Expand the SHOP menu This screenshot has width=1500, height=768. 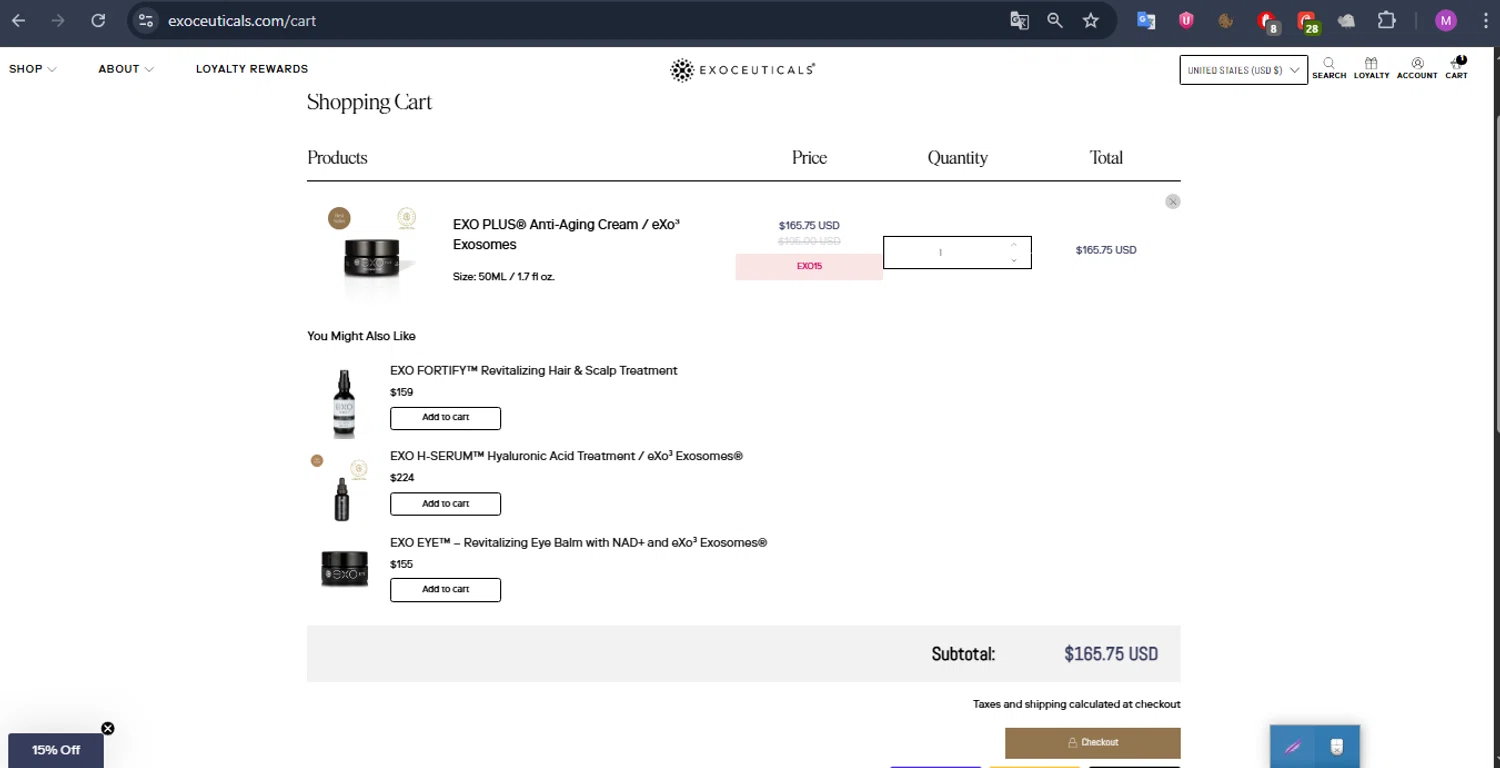(33, 69)
